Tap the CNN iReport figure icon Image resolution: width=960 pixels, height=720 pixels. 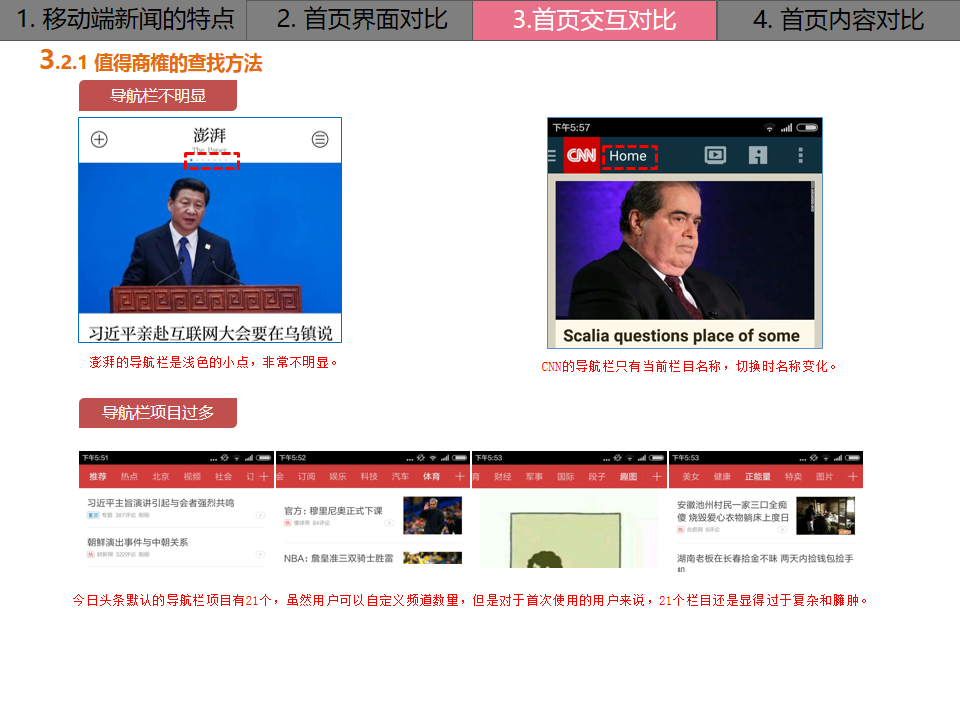click(757, 156)
